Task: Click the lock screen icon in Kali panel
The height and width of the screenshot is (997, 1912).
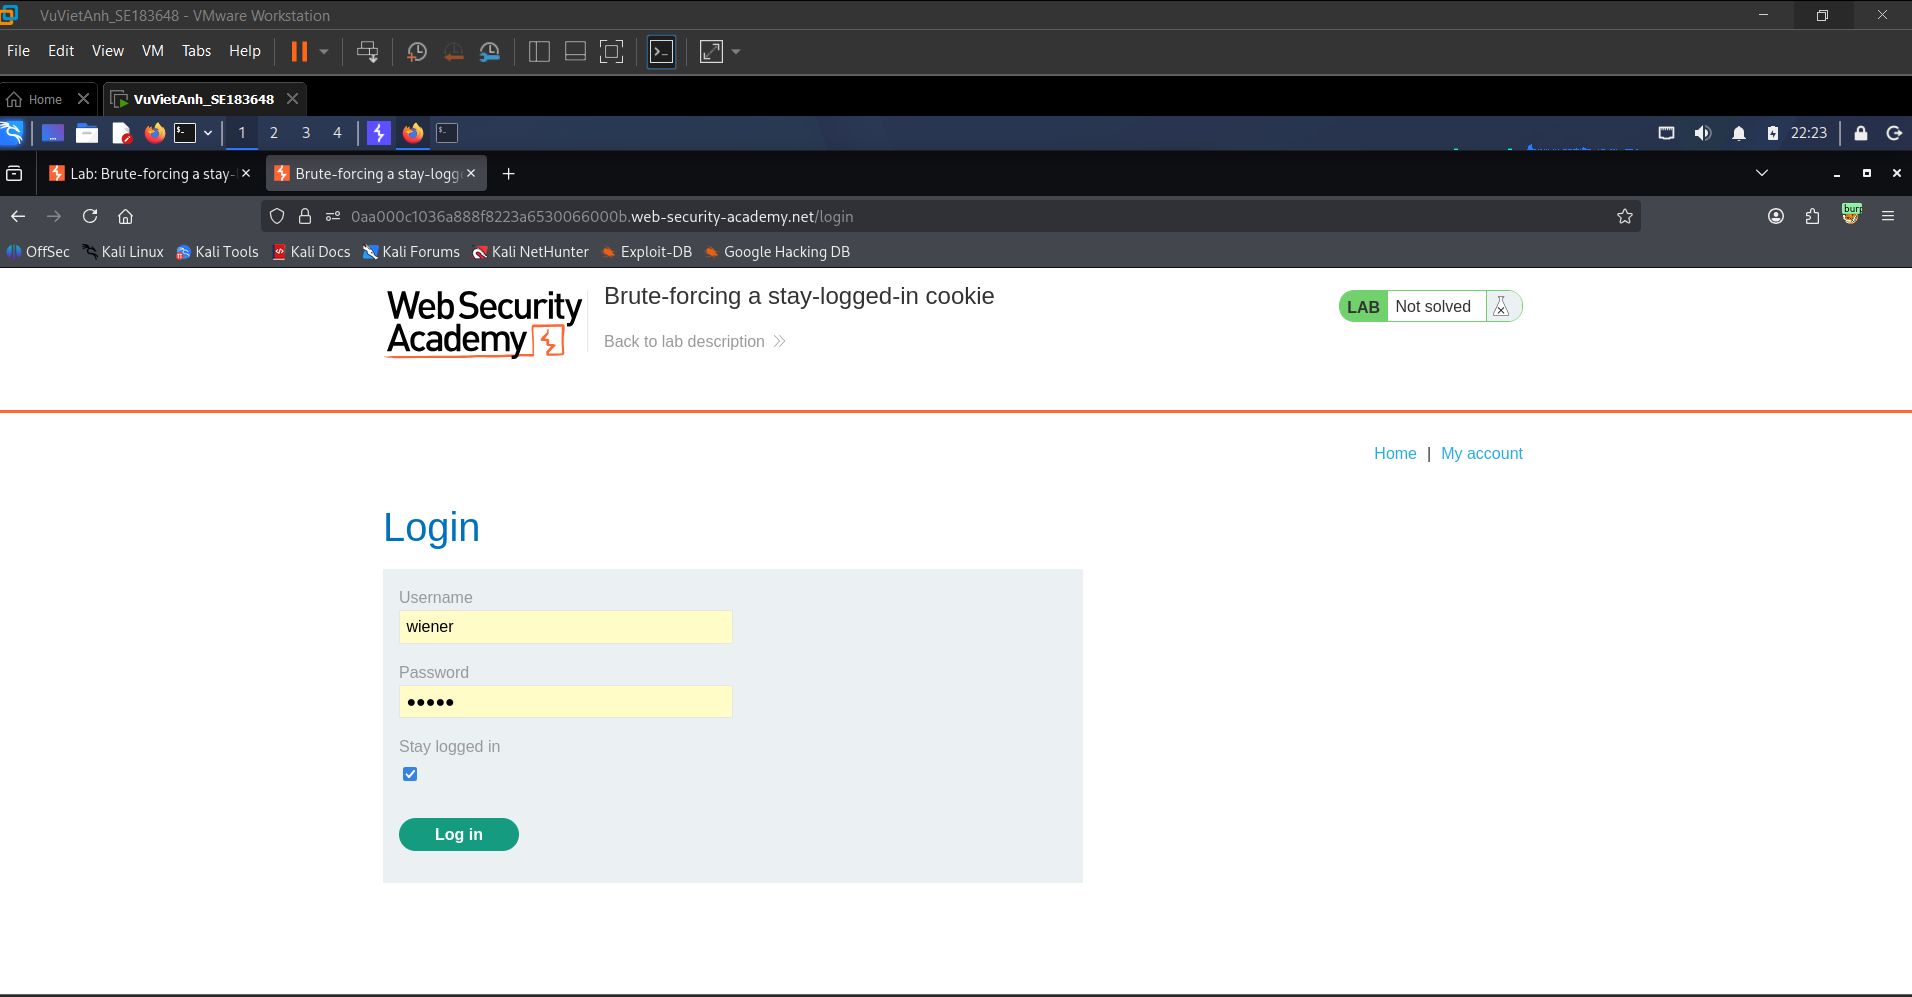Action: point(1861,133)
